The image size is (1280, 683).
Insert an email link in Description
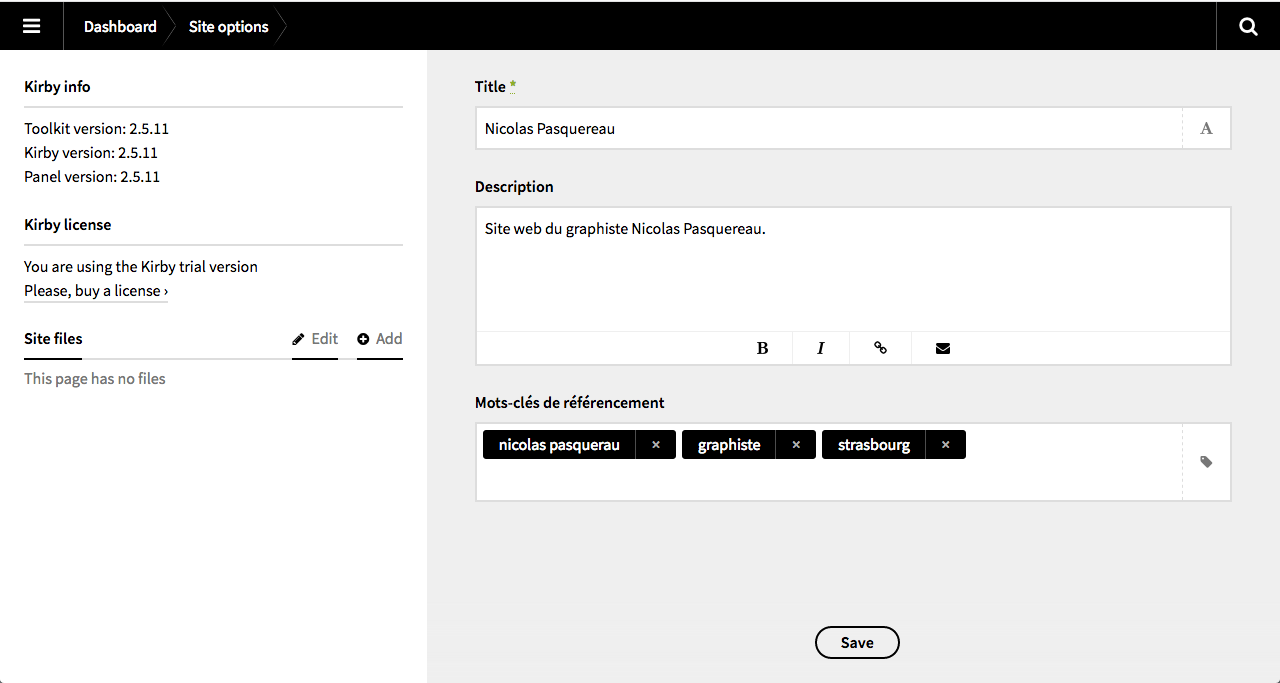pyautogui.click(x=942, y=348)
